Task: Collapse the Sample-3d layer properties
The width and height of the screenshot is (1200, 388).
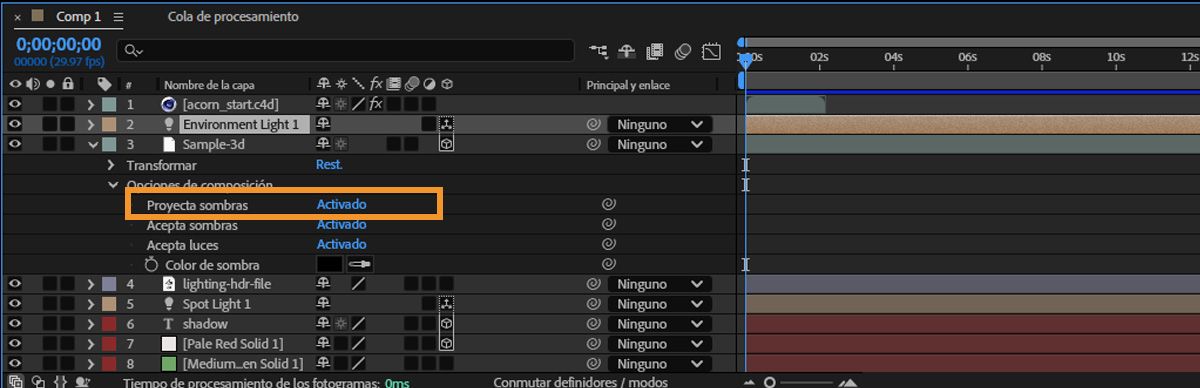Action: pos(92,144)
